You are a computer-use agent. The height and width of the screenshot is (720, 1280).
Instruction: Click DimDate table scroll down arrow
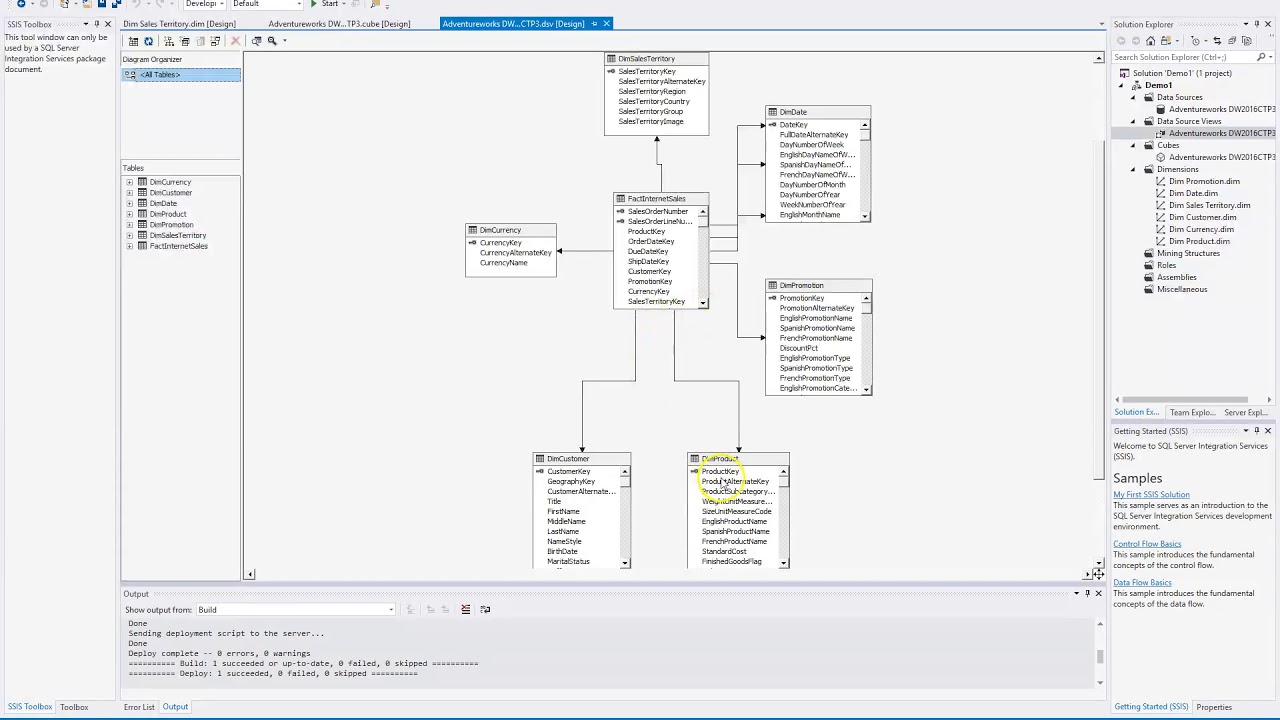(x=865, y=216)
